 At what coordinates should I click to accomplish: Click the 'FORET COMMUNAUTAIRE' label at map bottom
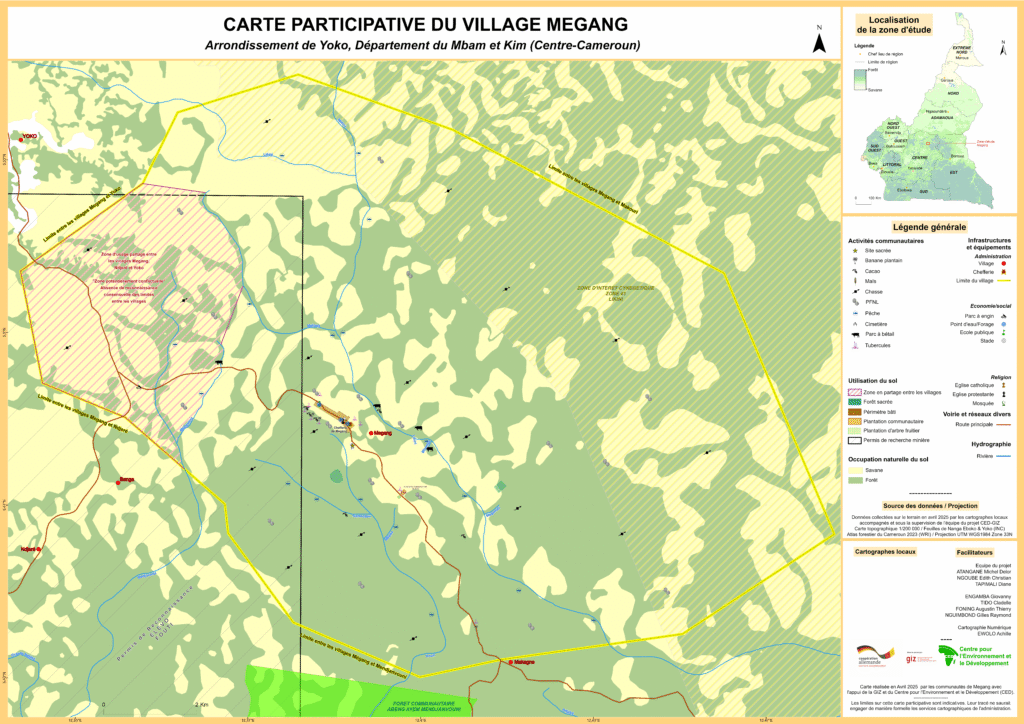424,704
